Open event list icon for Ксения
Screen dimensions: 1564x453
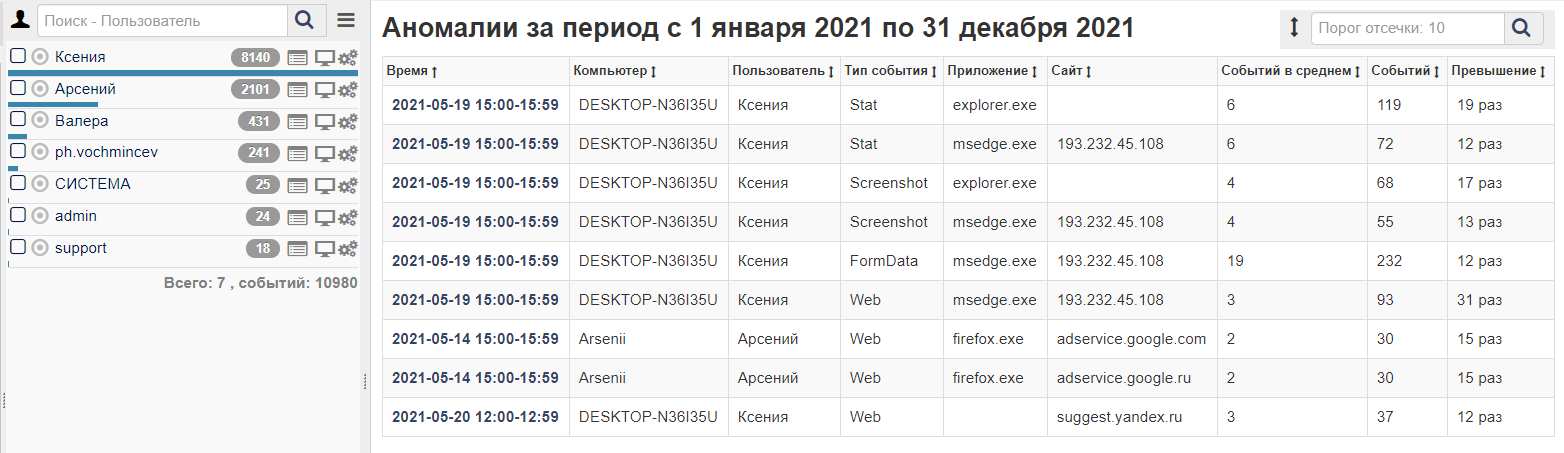coord(297,58)
